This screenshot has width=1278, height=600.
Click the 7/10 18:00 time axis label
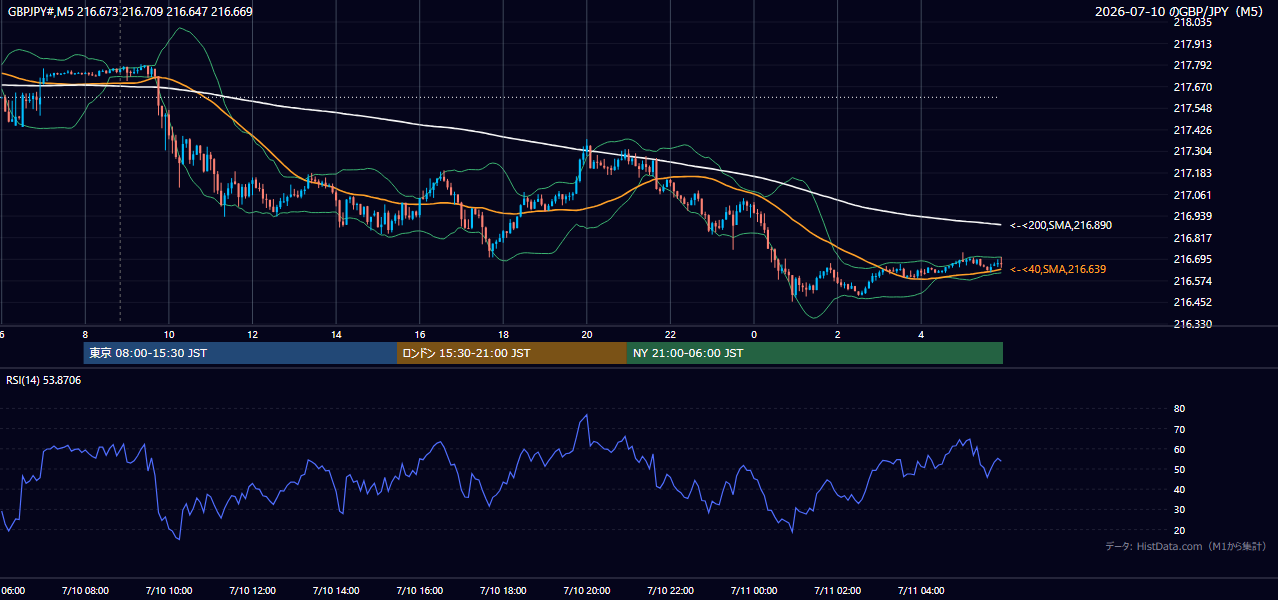coord(503,590)
